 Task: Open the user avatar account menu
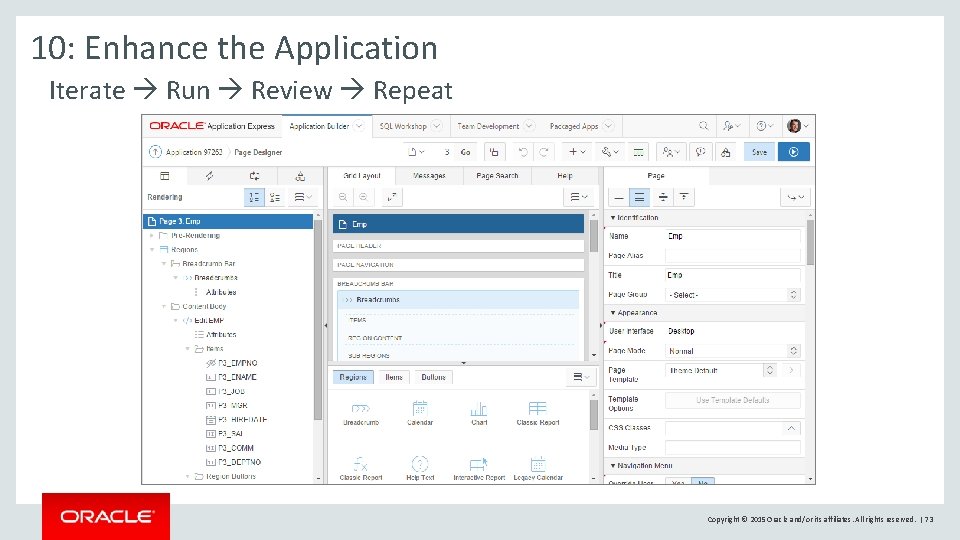pos(798,126)
